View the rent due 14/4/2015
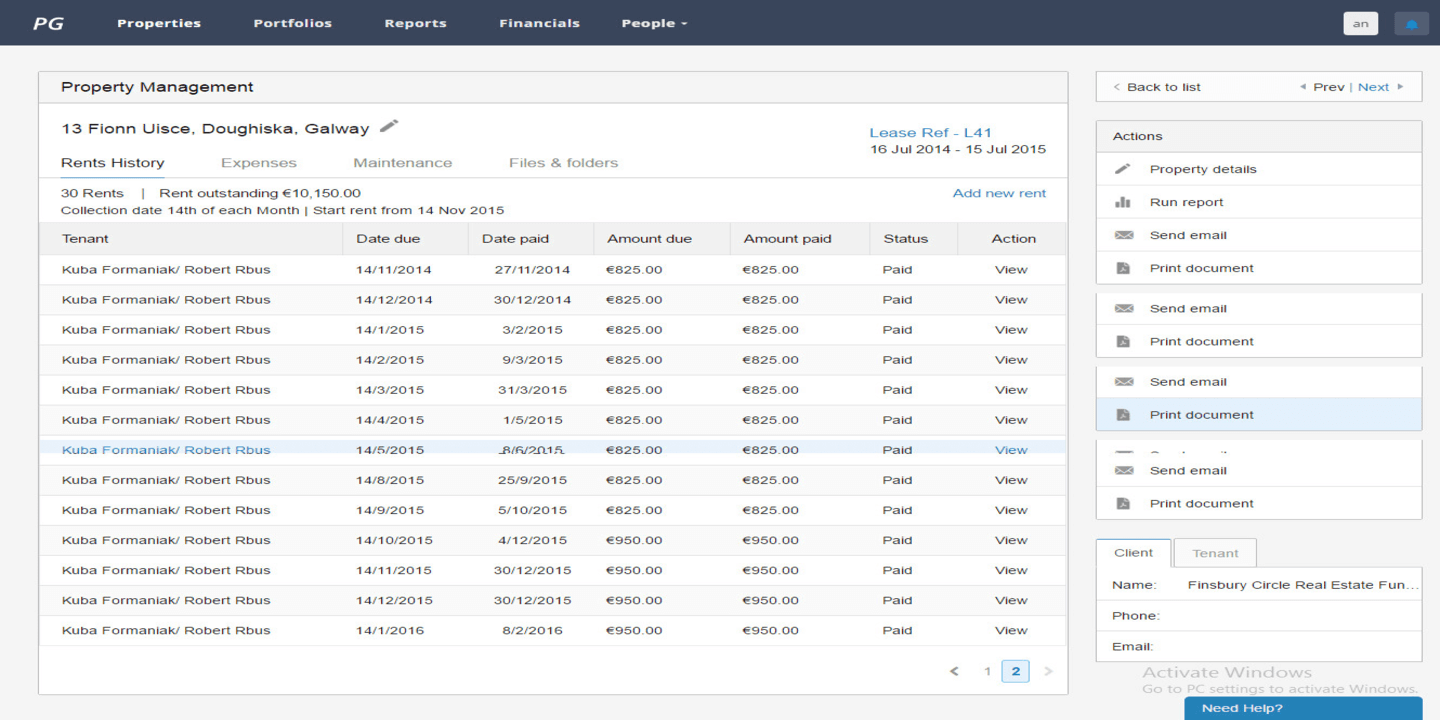The height and width of the screenshot is (720, 1440). (x=1011, y=419)
